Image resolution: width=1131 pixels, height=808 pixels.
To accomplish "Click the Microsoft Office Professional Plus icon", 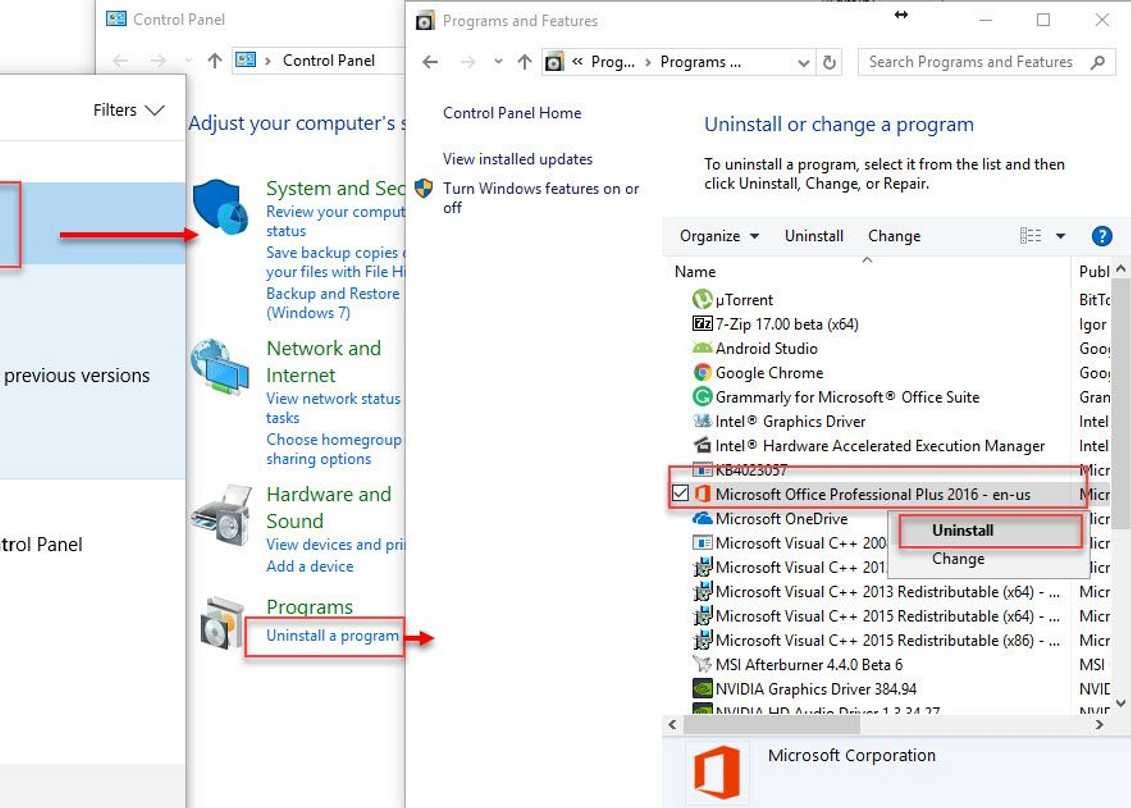I will click(702, 494).
